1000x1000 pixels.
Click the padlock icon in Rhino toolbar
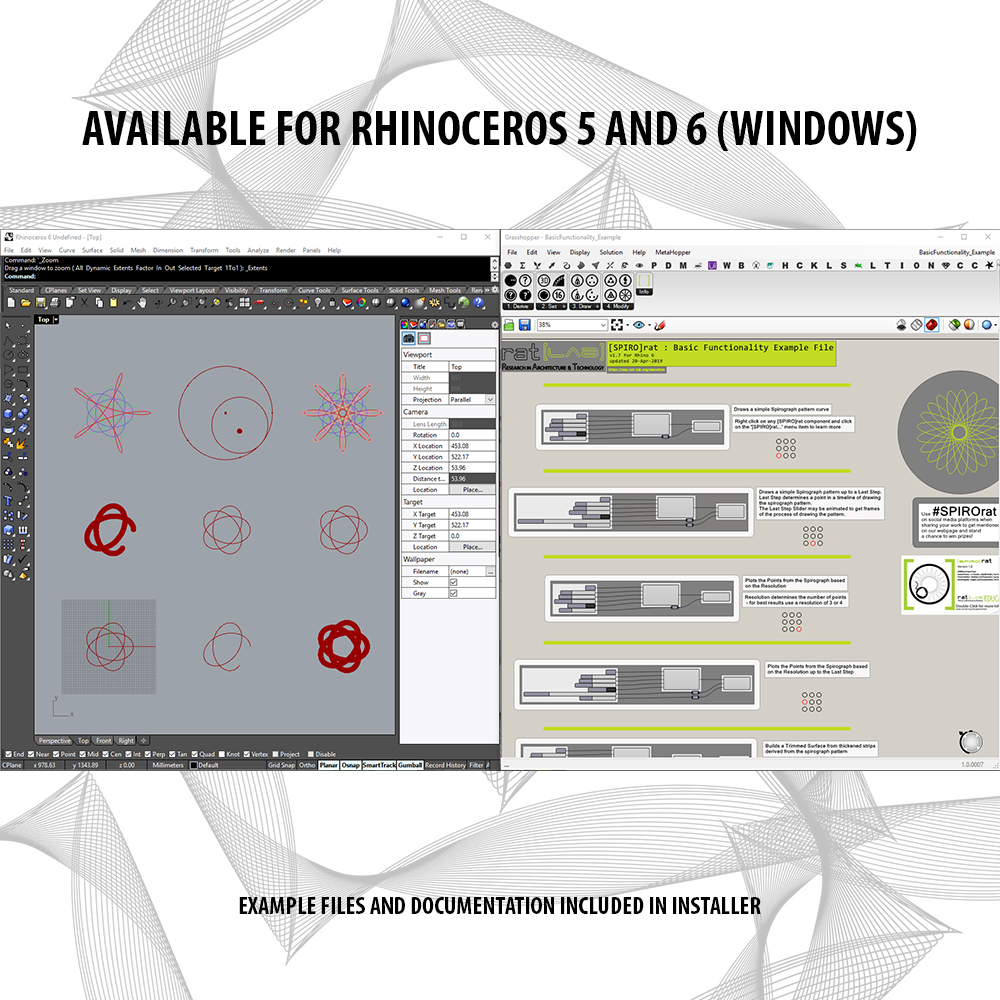pyautogui.click(x=332, y=302)
